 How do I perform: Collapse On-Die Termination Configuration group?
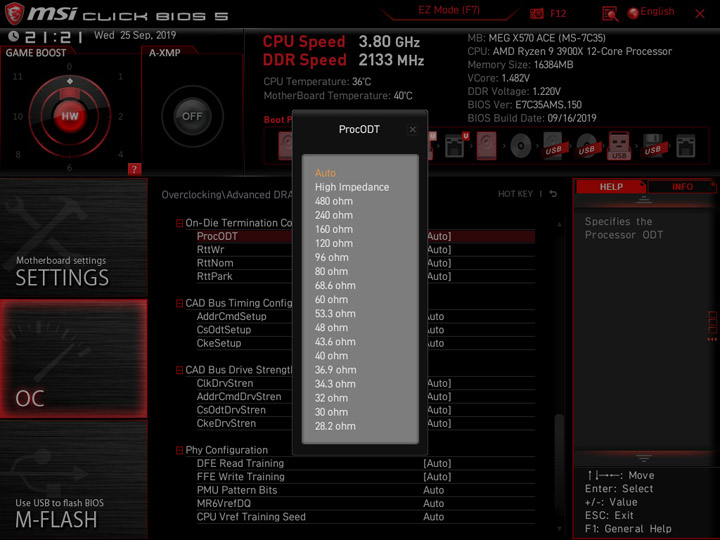[180, 223]
